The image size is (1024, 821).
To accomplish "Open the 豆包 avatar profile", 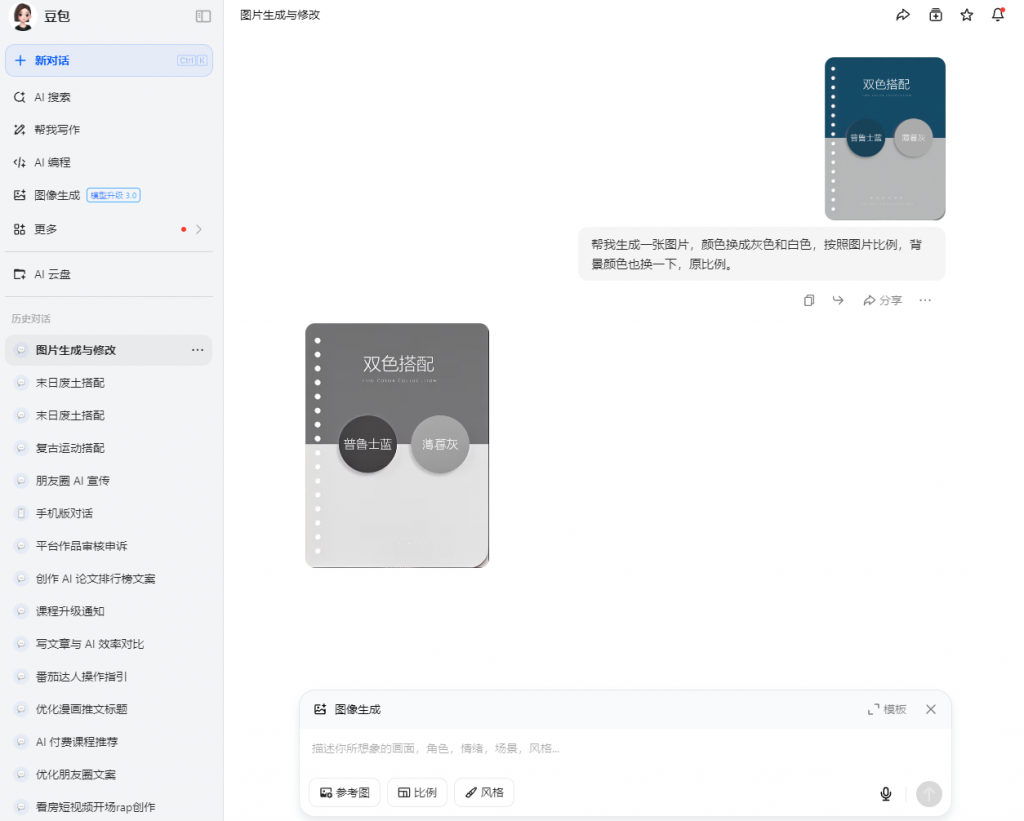I will [23, 16].
